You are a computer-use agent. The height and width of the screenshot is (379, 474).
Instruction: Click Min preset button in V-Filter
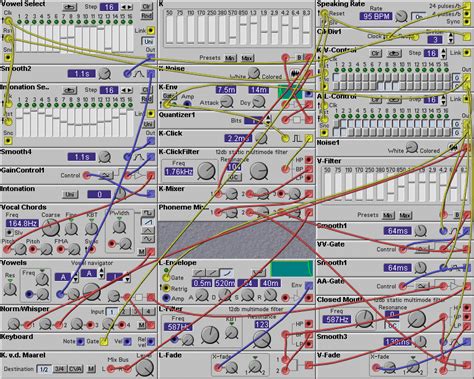[x=387, y=215]
